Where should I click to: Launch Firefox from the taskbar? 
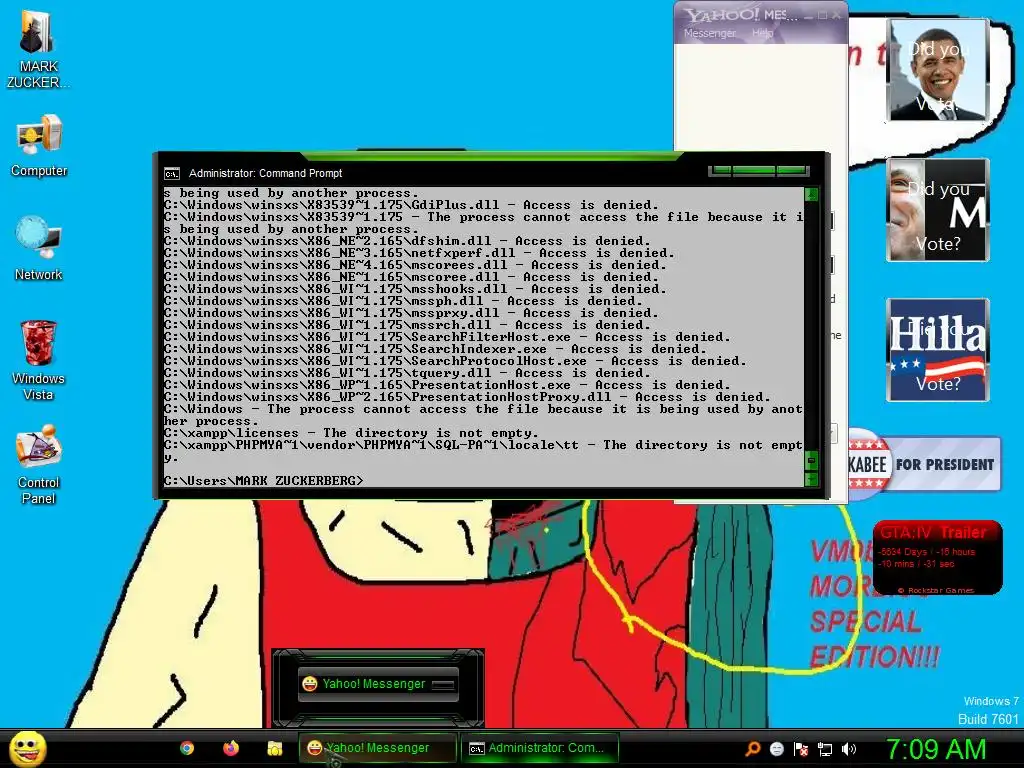231,748
